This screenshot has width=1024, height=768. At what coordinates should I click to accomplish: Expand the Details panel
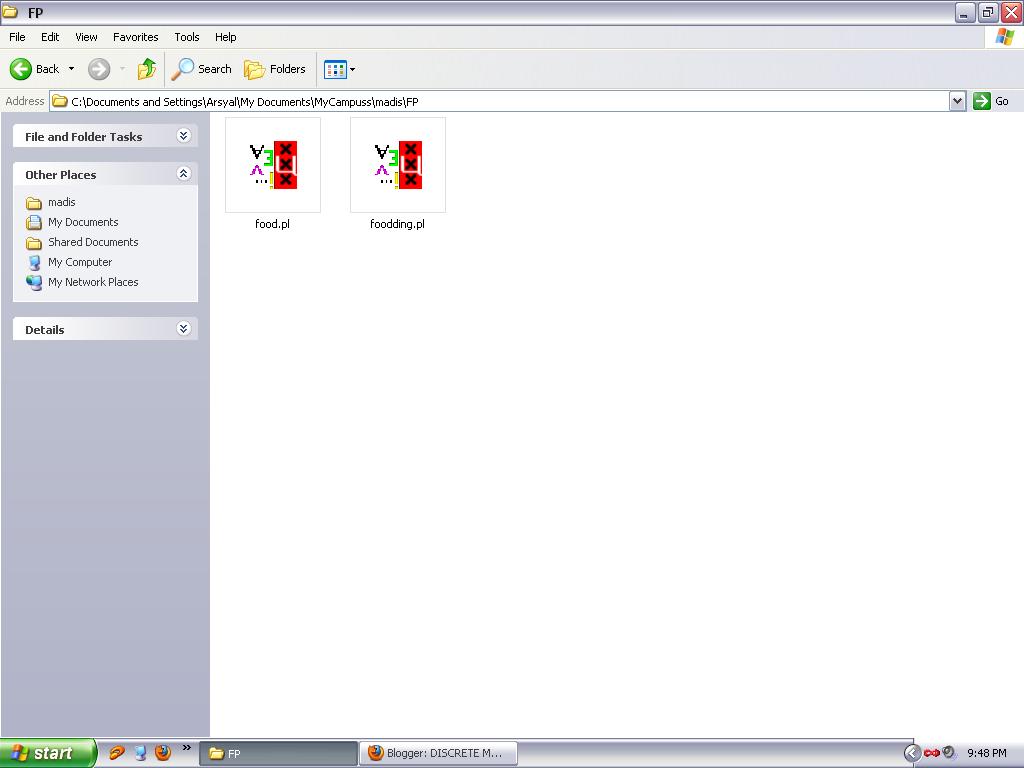(x=184, y=328)
